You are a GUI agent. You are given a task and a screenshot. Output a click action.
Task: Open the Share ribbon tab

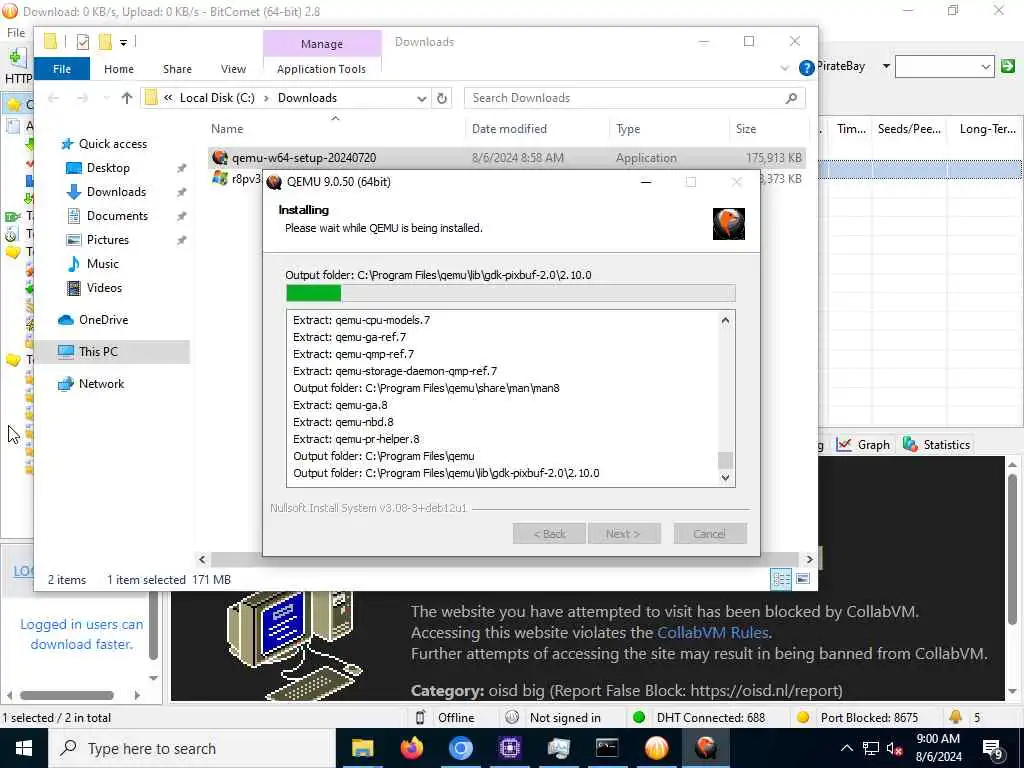[x=177, y=69]
